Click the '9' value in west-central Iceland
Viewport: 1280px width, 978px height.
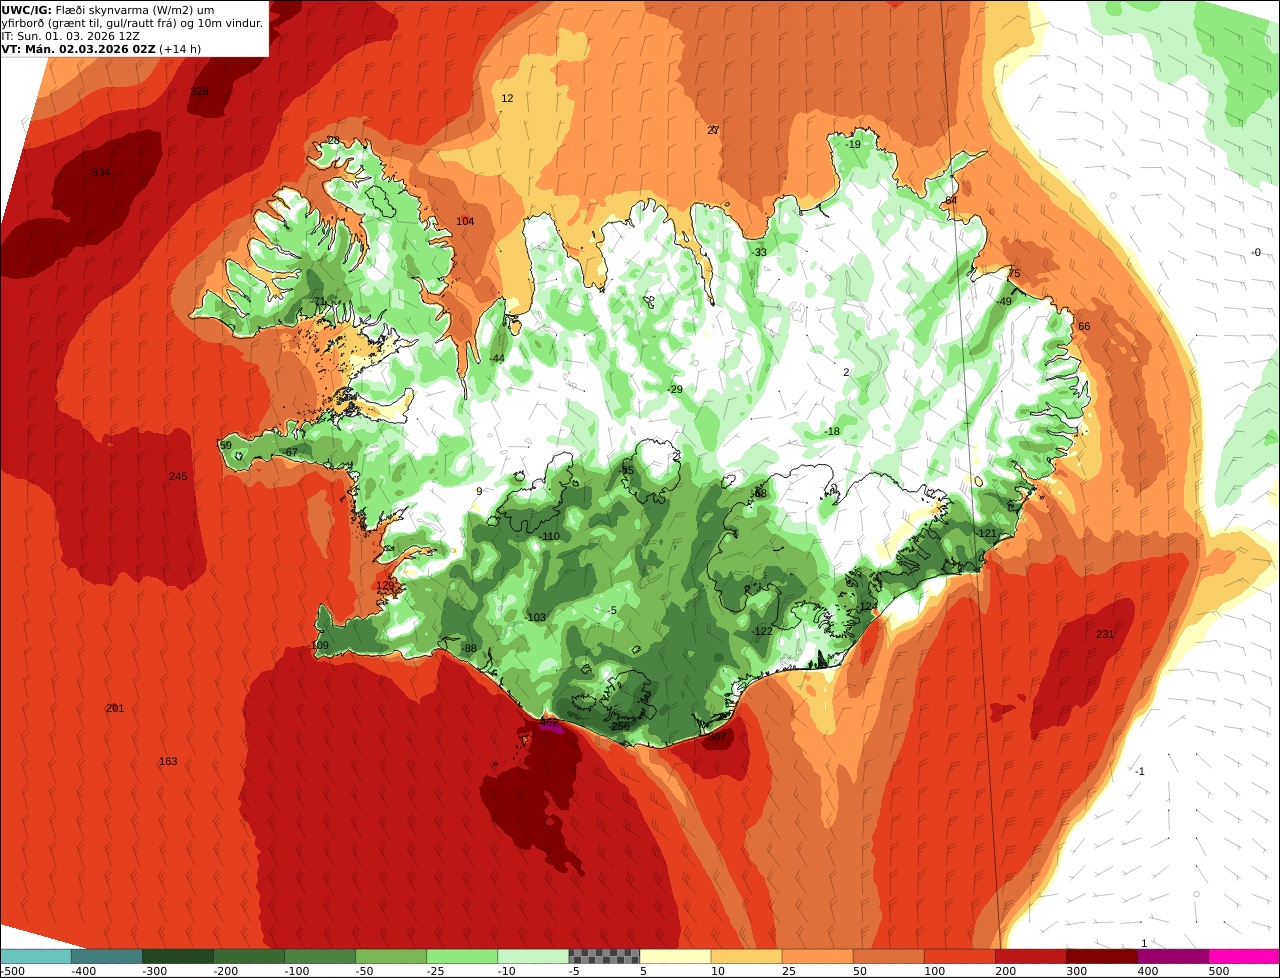point(479,491)
